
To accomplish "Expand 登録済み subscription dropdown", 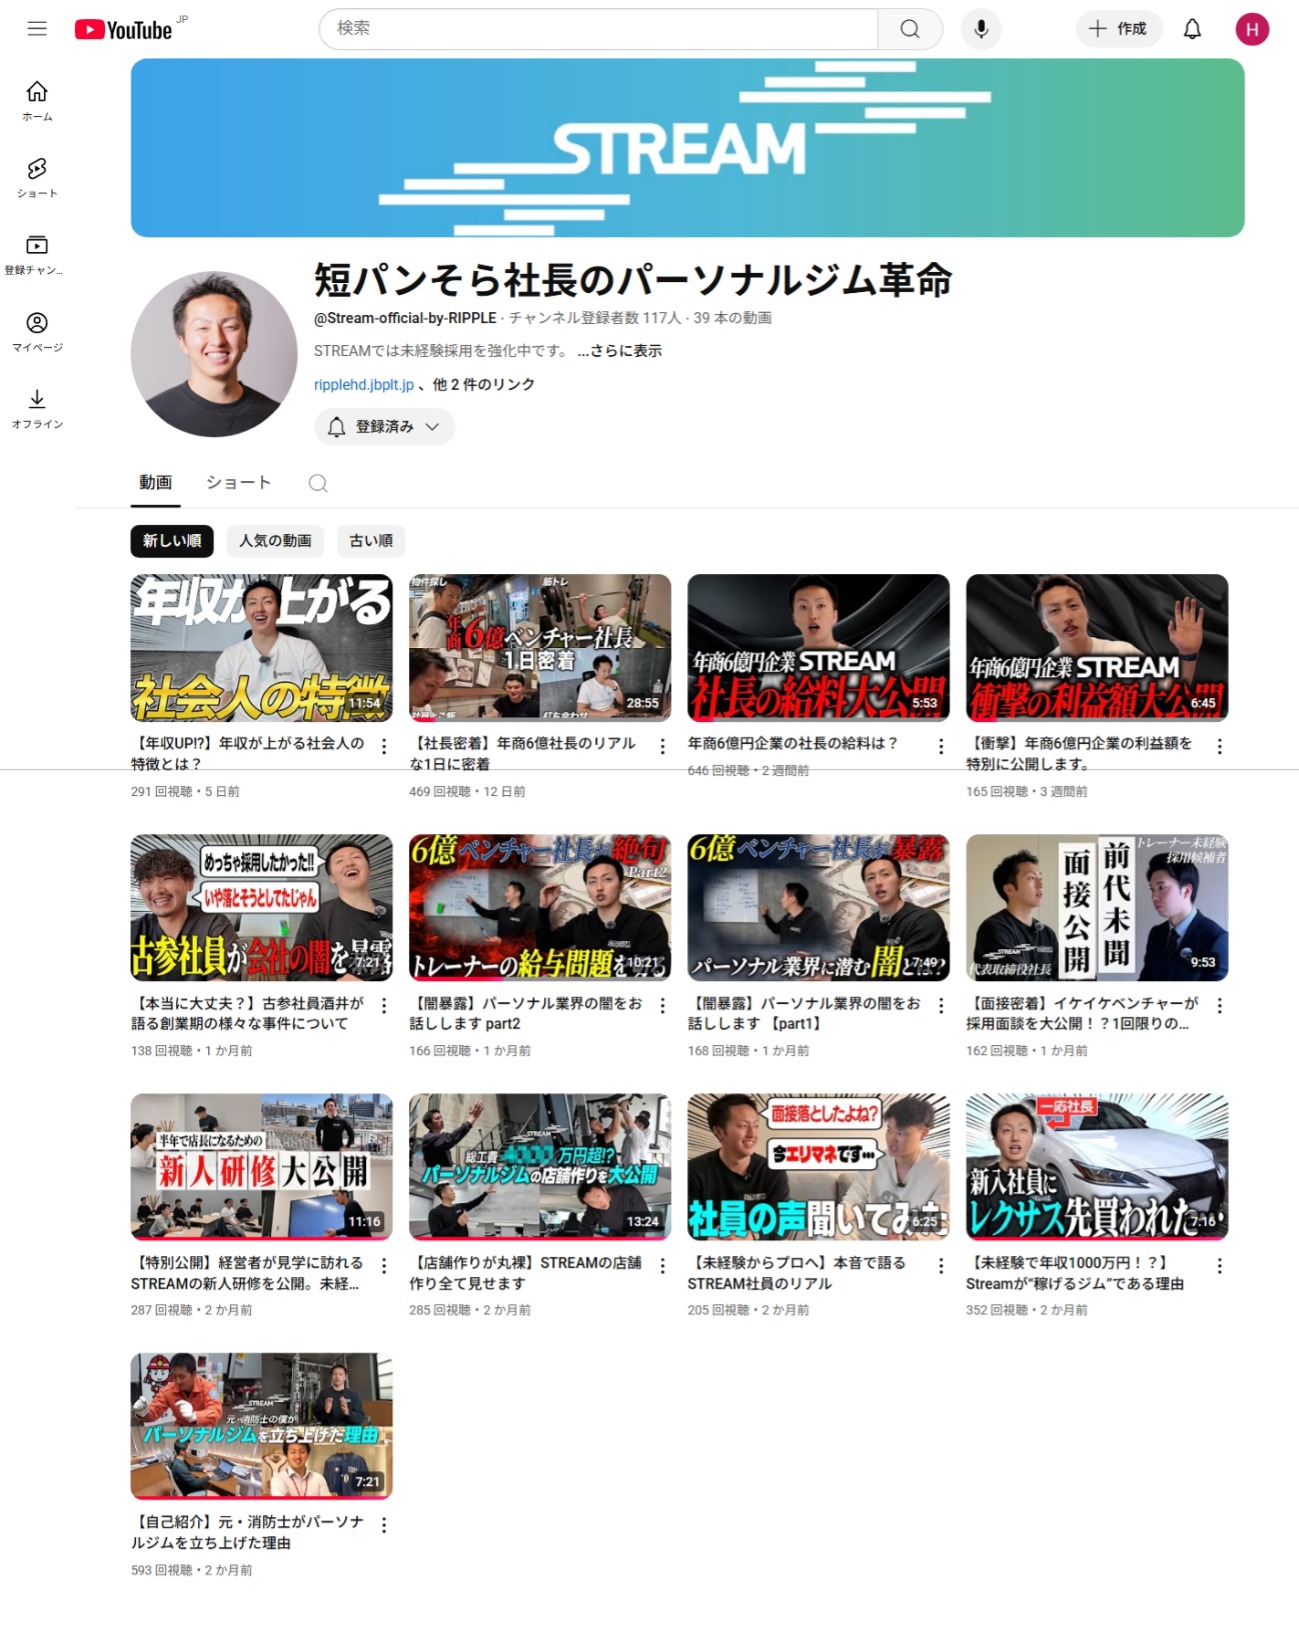I will click(385, 427).
